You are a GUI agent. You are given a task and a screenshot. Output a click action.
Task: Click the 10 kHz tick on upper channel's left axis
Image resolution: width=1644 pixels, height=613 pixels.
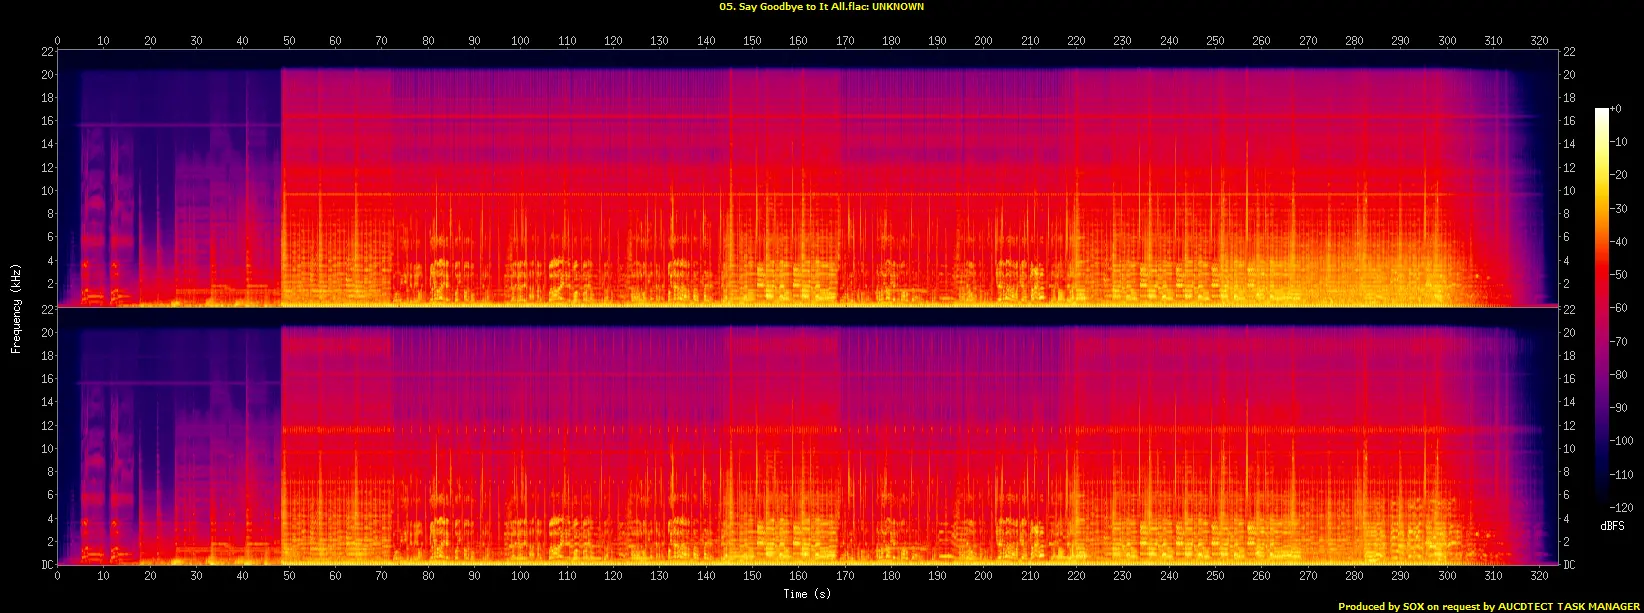[x=45, y=191]
